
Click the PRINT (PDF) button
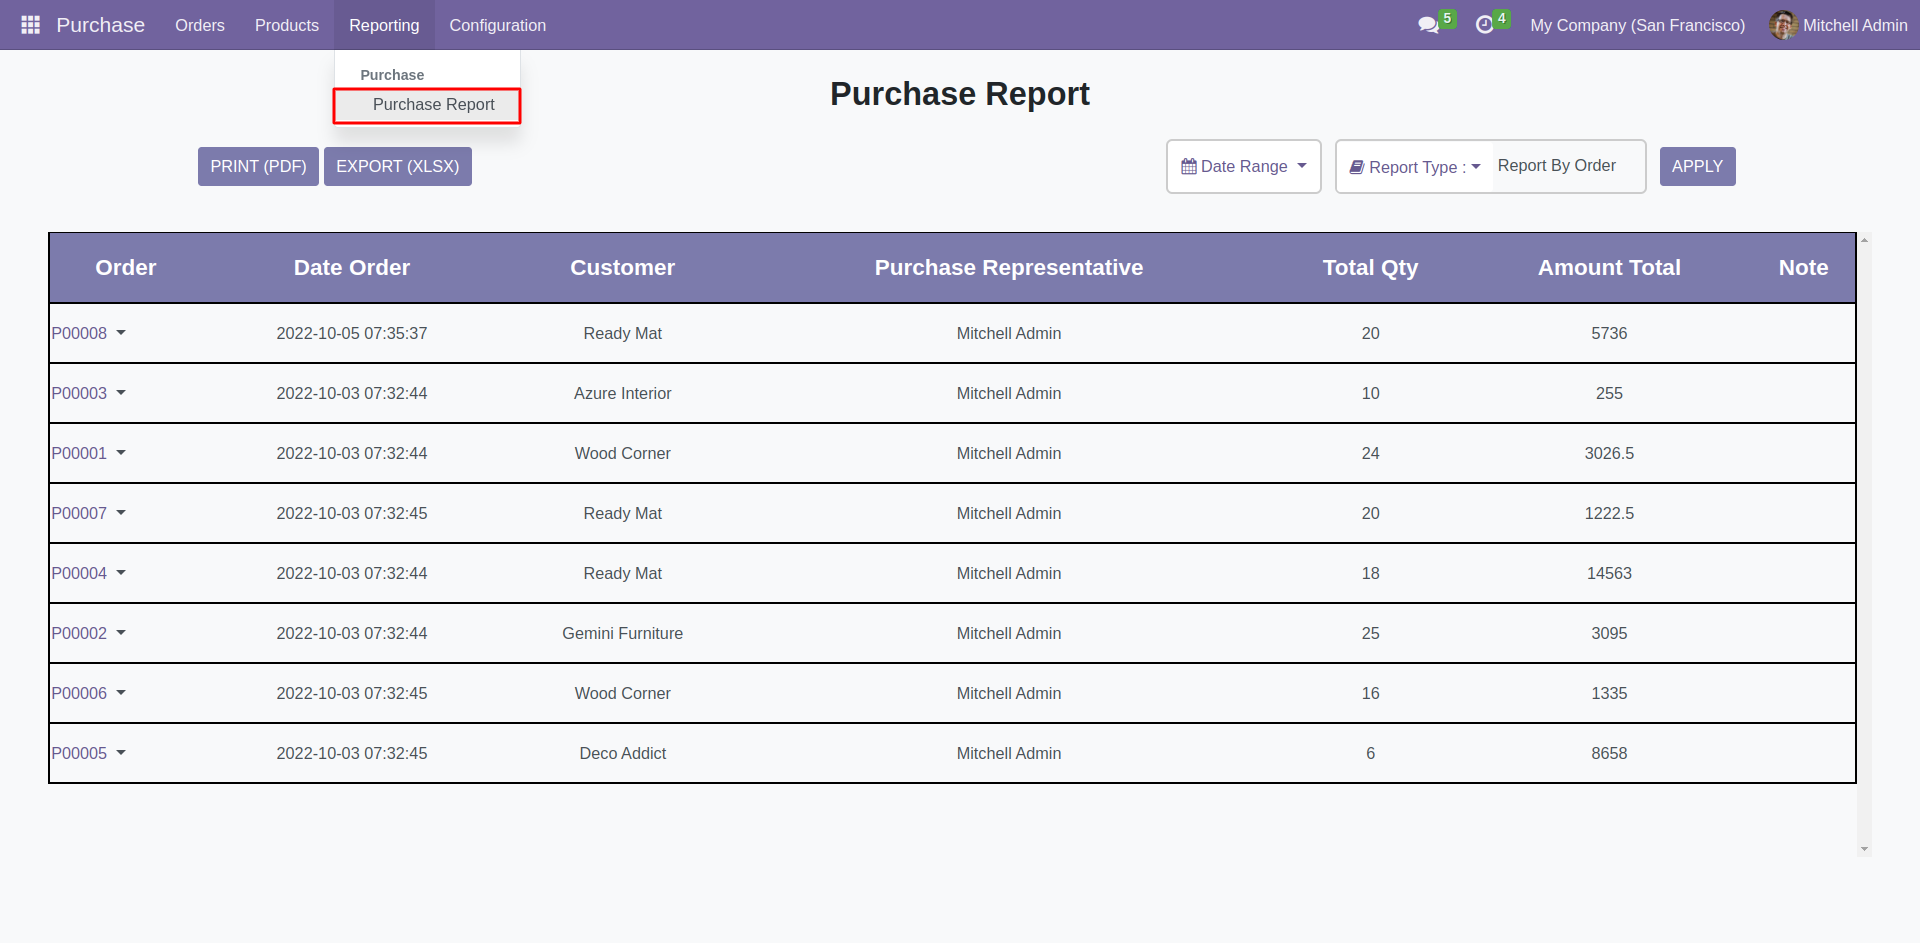click(x=258, y=167)
